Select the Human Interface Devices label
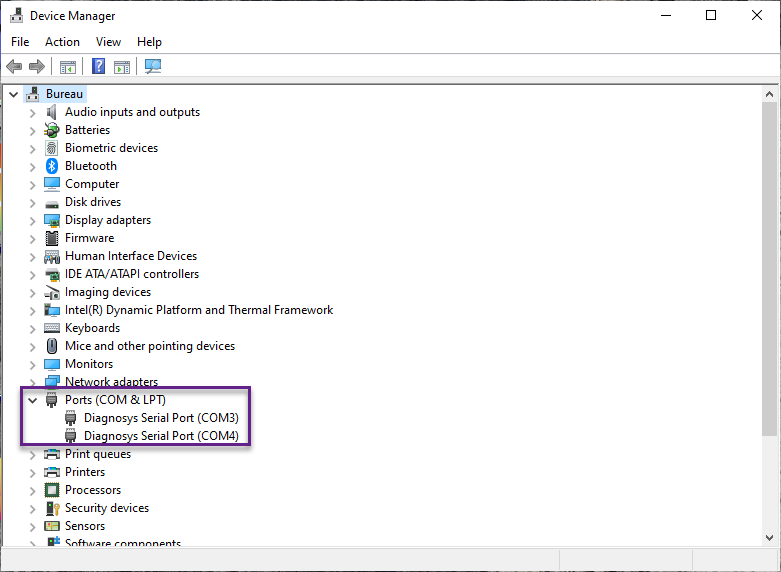 click(131, 256)
